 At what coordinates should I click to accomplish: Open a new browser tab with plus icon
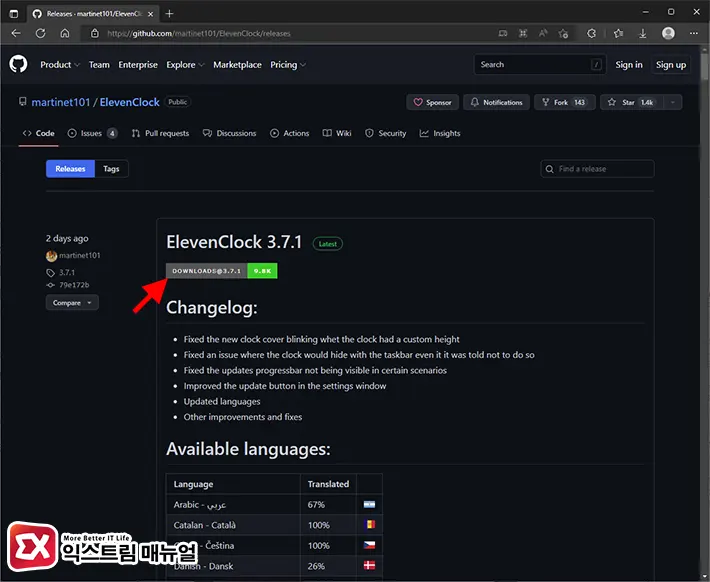pyautogui.click(x=169, y=13)
